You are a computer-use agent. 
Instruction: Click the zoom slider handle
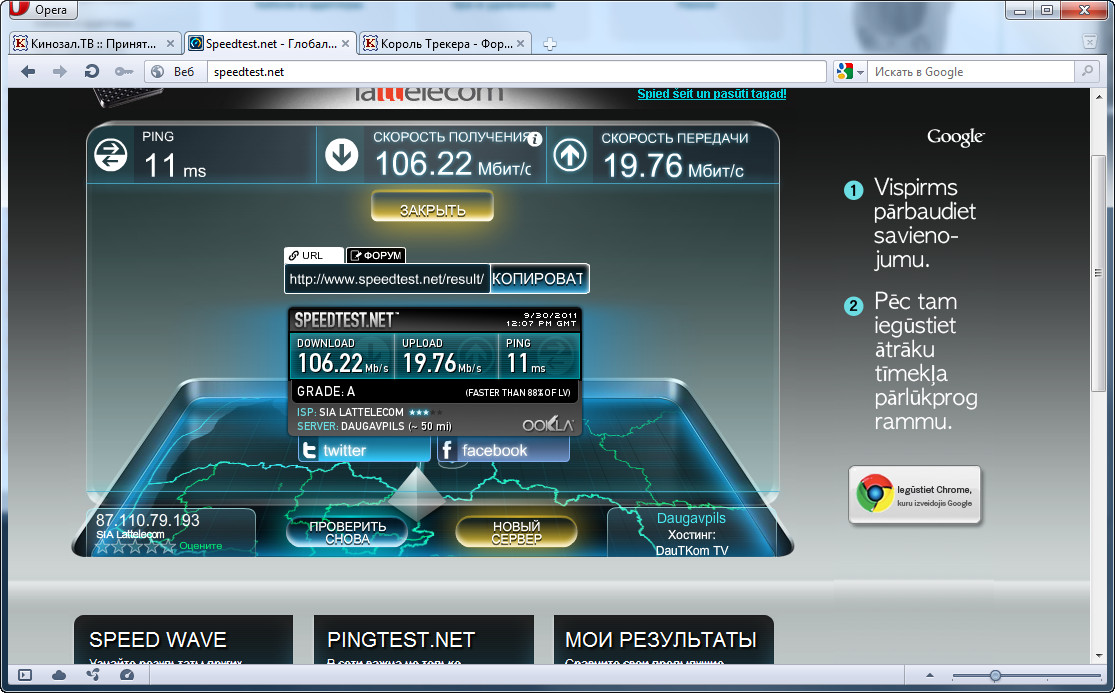click(x=996, y=675)
